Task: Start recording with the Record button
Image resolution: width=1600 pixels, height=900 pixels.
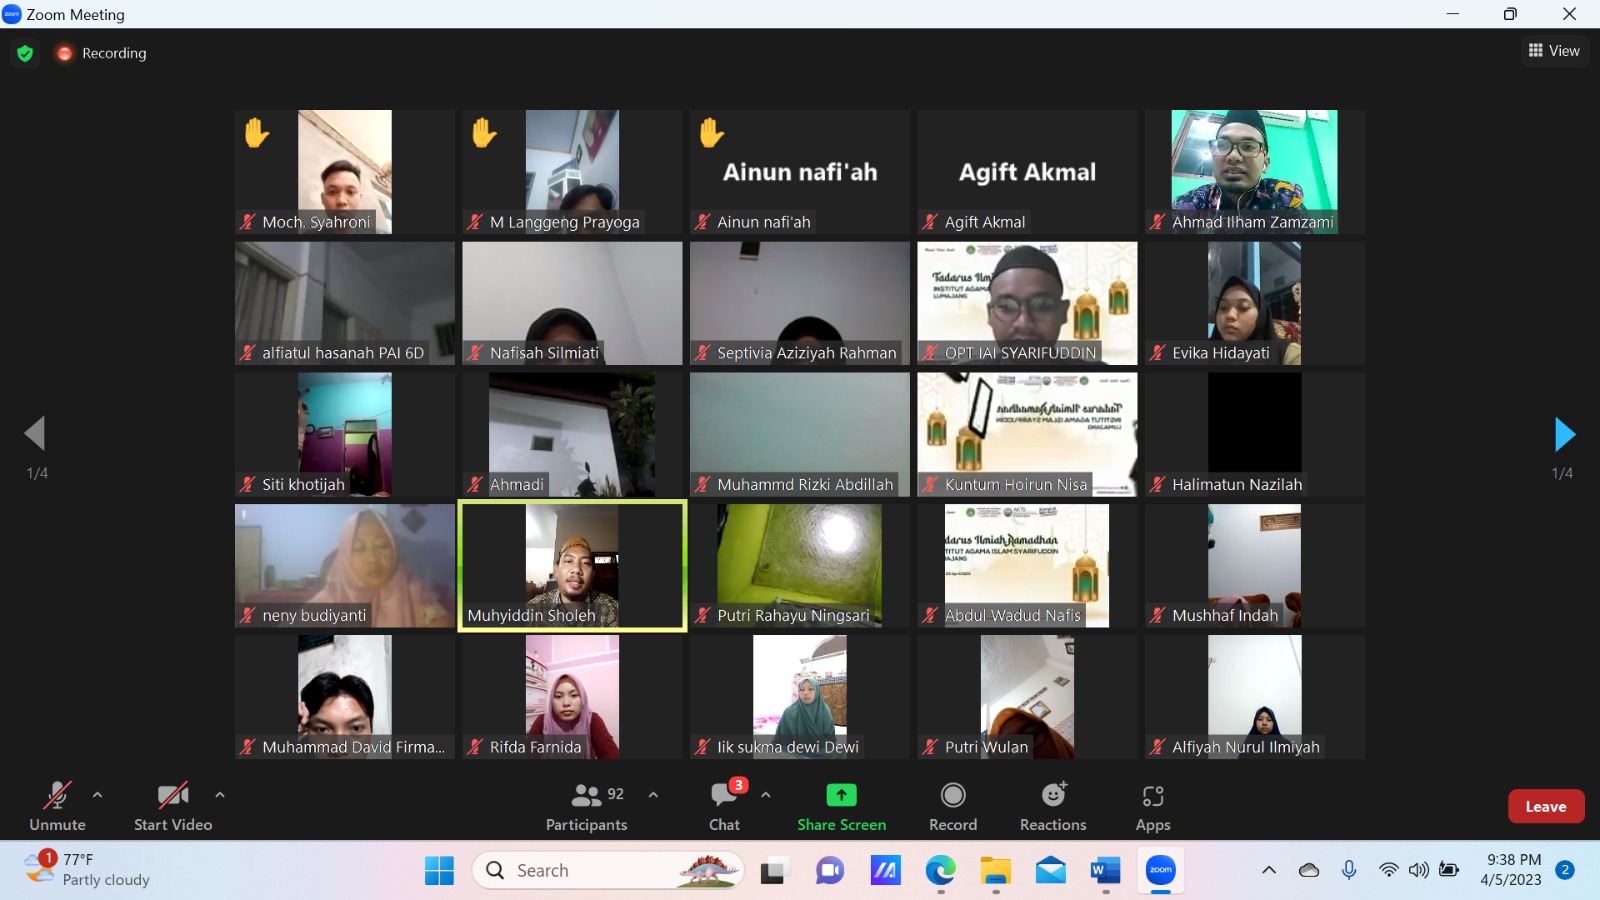Action: tap(953, 806)
